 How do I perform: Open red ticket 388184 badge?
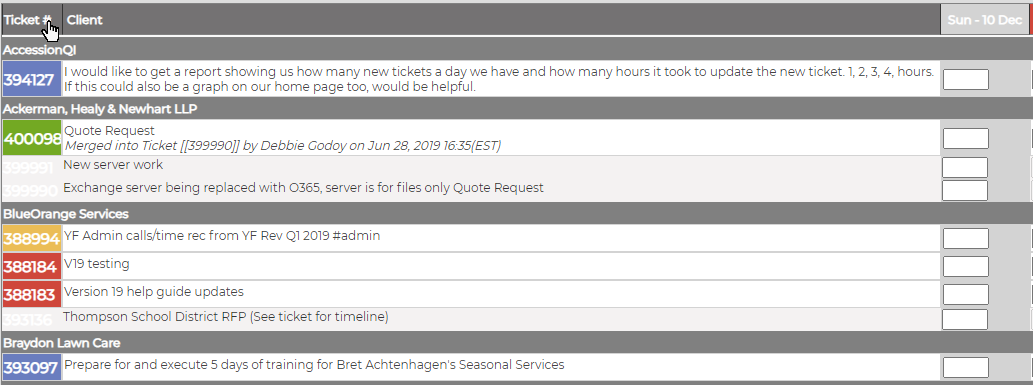32,266
